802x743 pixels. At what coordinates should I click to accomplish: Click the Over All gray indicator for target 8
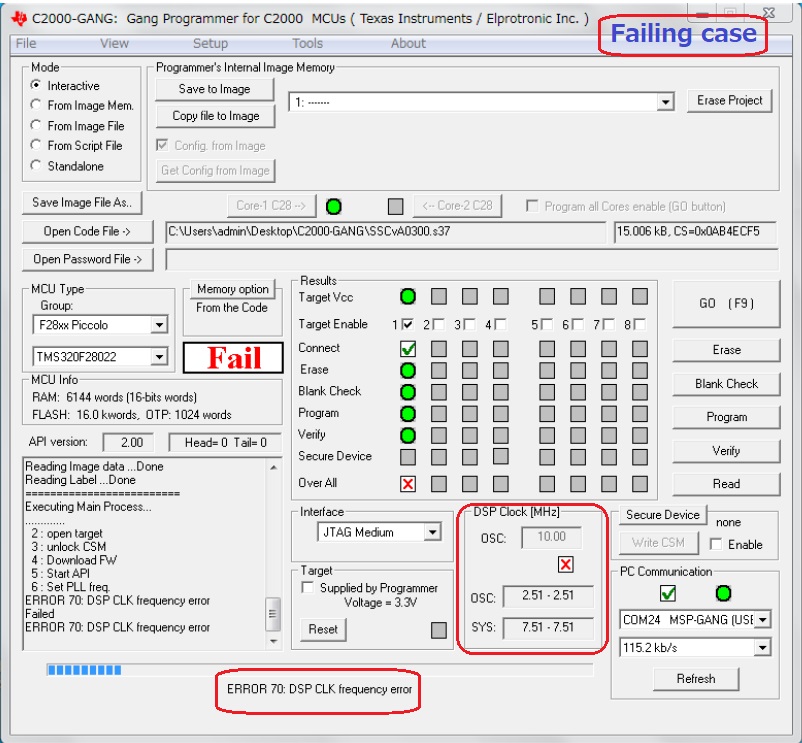(x=639, y=484)
